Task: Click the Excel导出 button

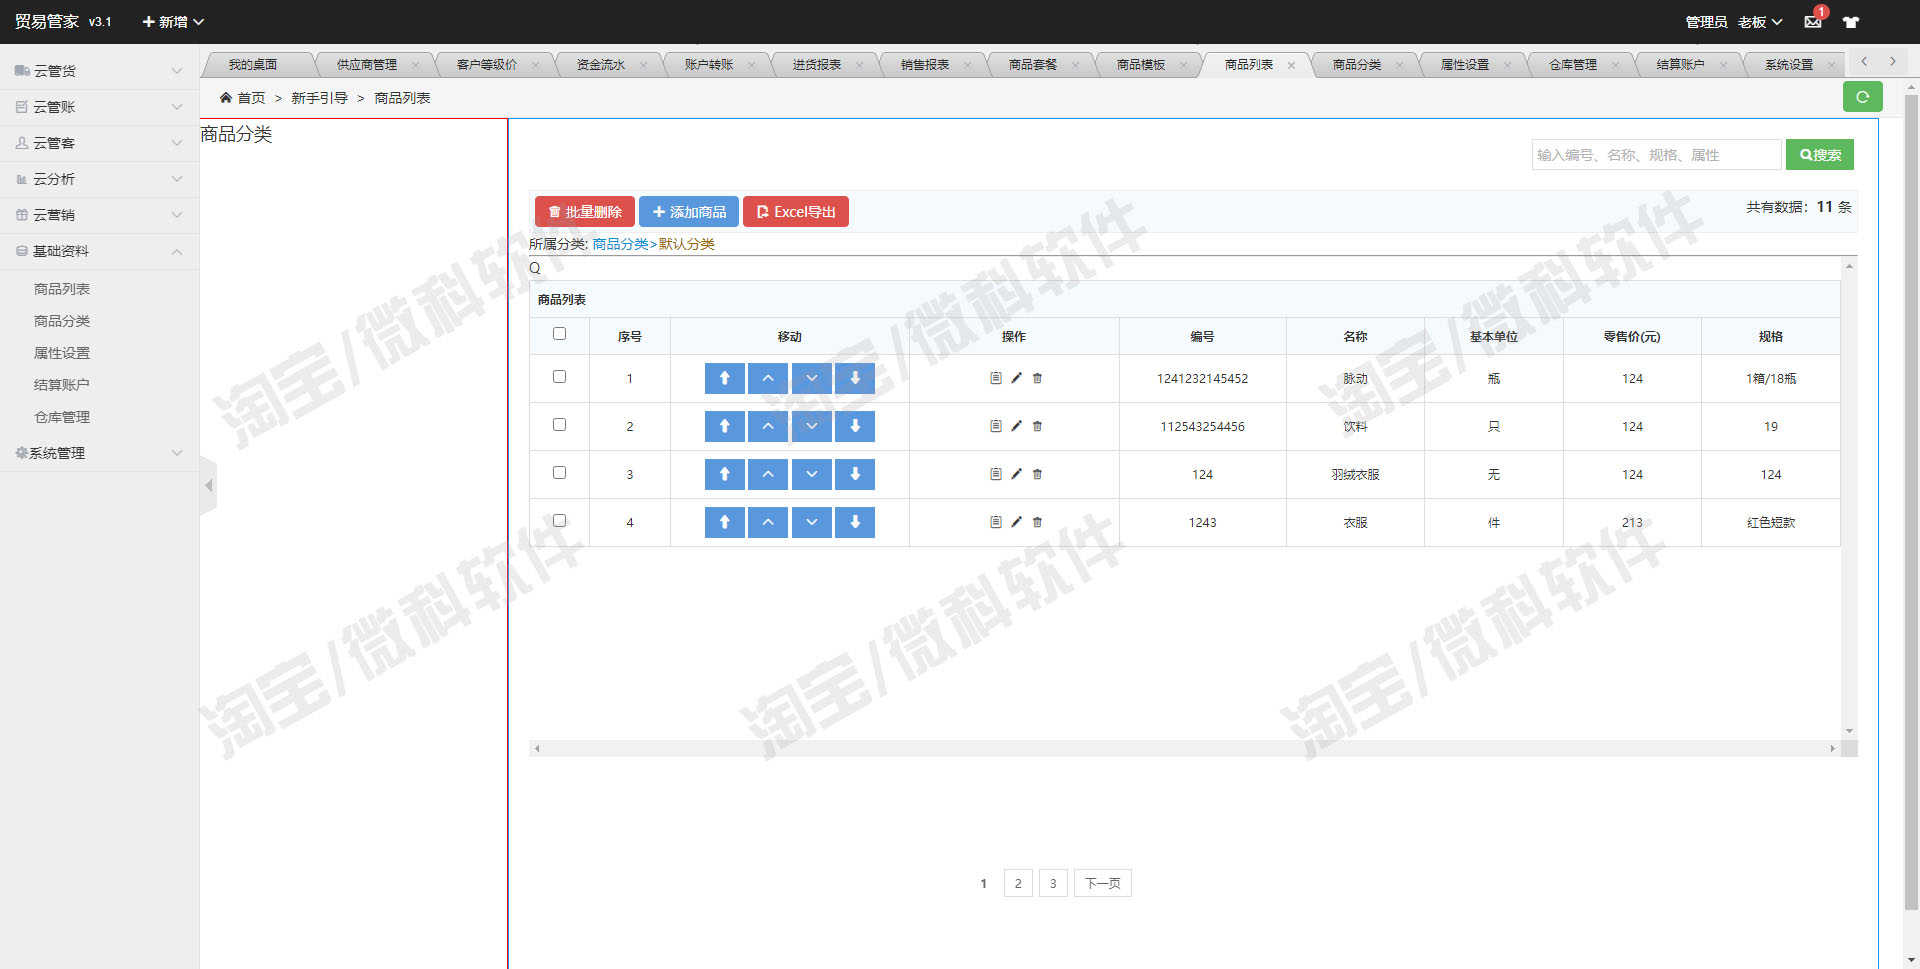Action: tap(796, 212)
